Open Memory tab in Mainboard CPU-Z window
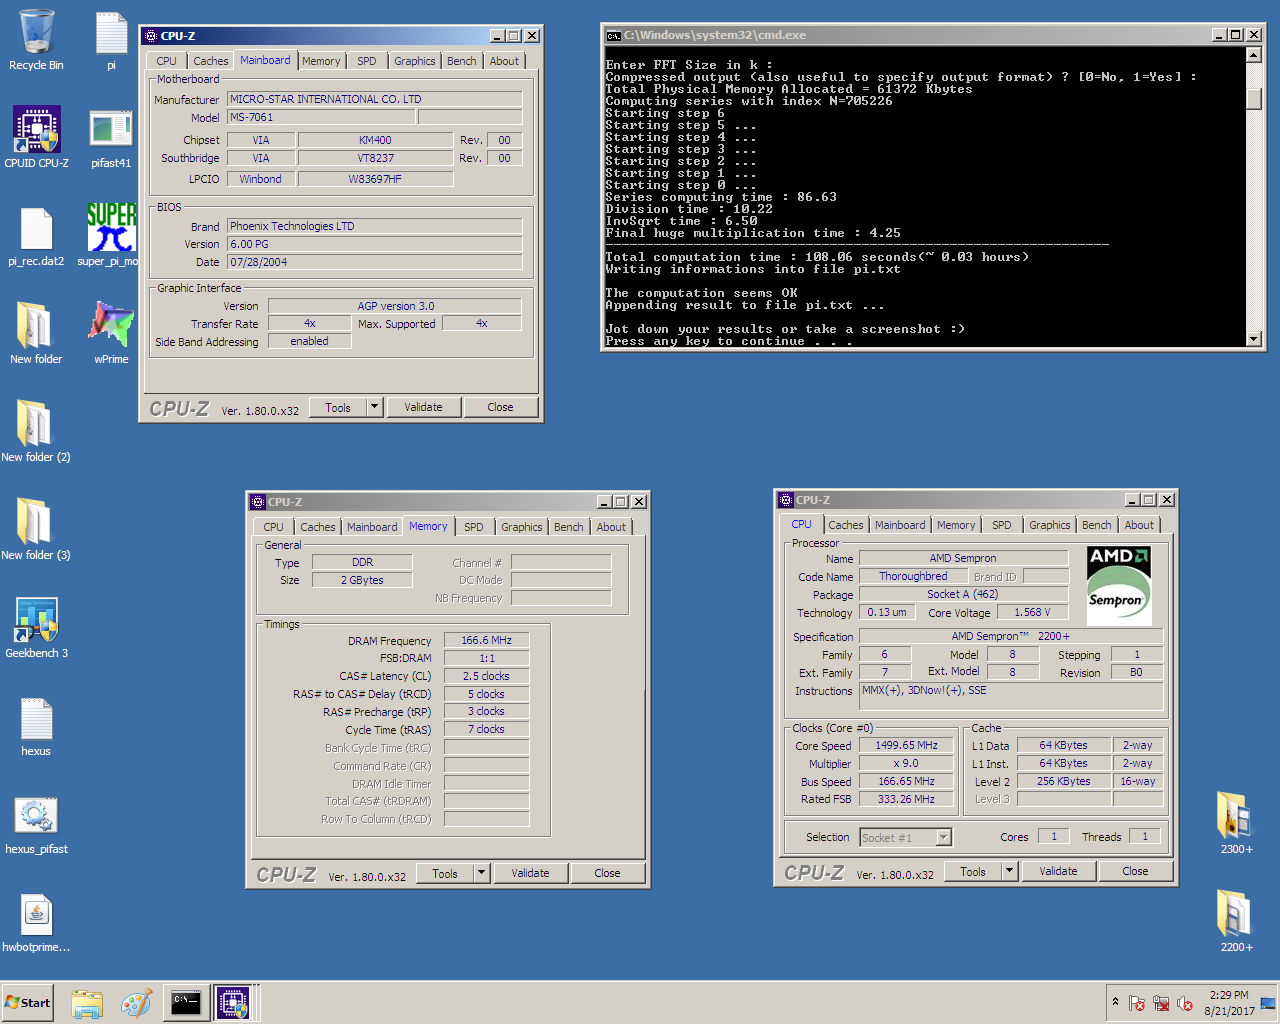This screenshot has height=1024, width=1280. pos(321,61)
